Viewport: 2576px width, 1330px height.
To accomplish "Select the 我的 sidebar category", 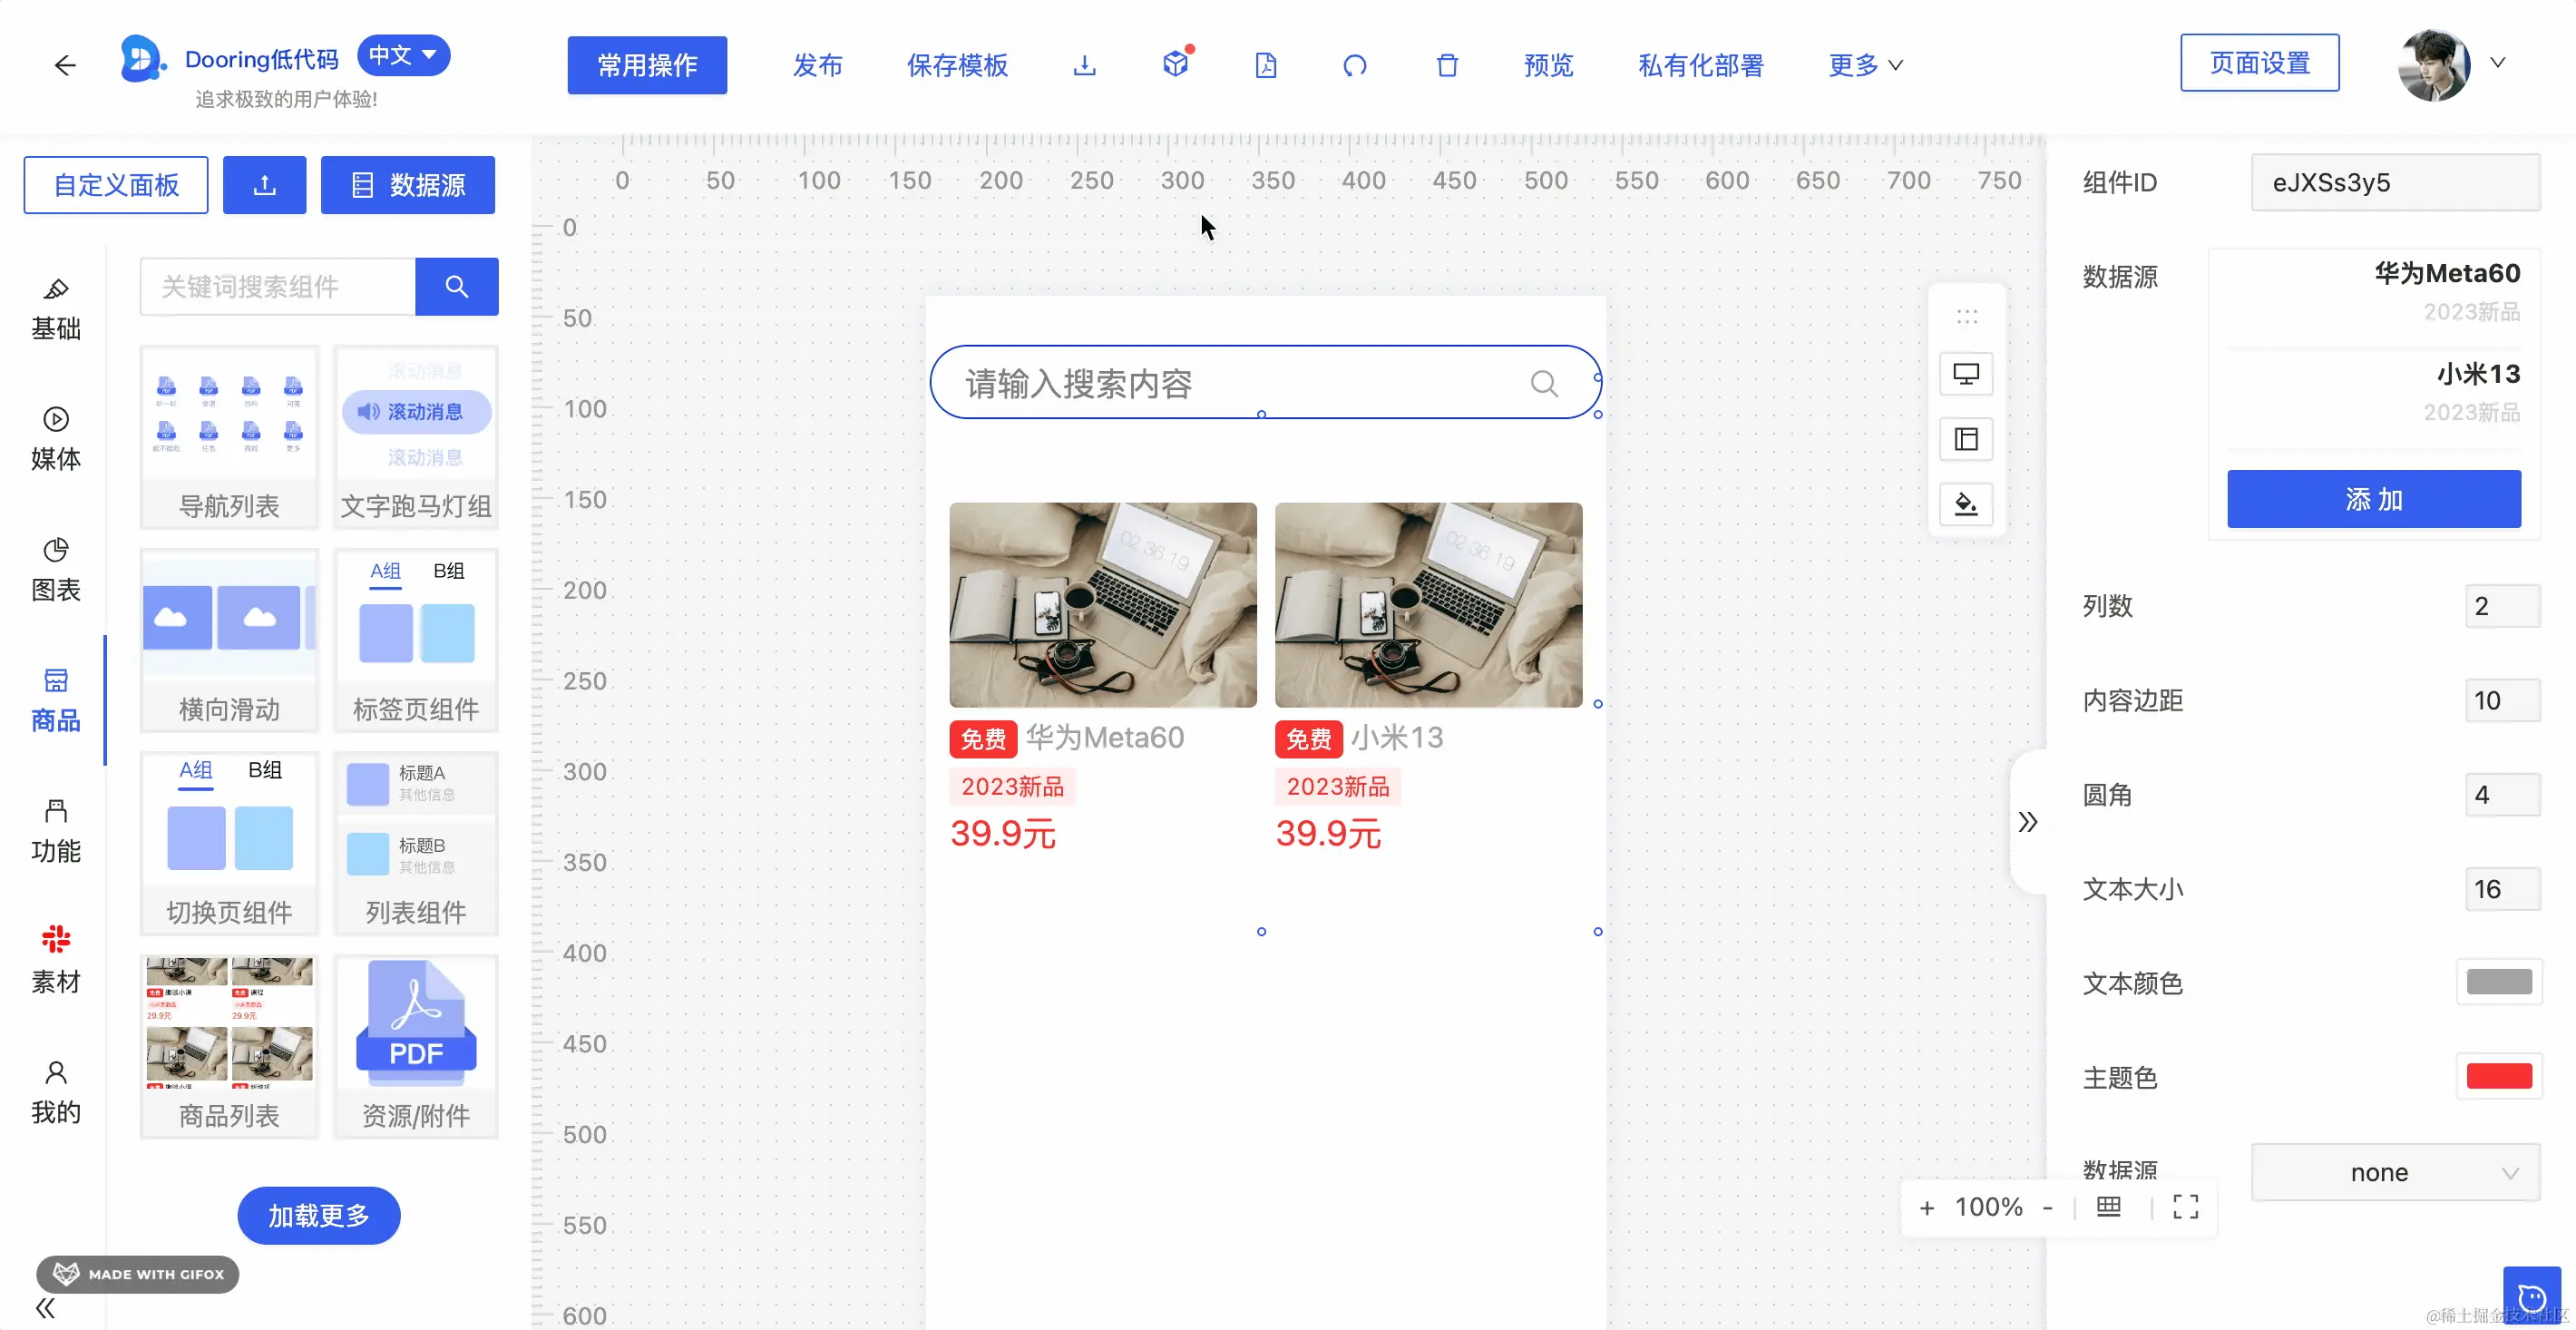I will 56,1092.
